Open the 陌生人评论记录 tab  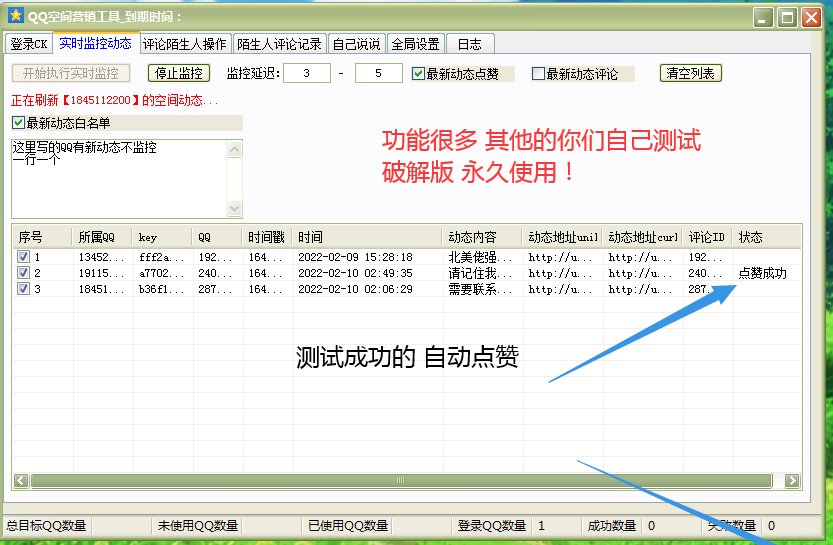[x=279, y=44]
